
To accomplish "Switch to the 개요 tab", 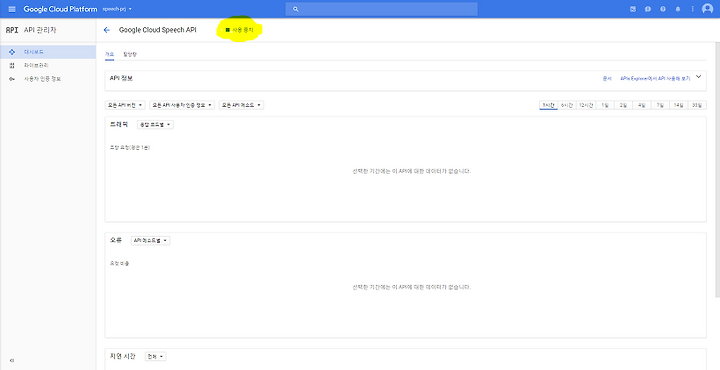I will [109, 54].
